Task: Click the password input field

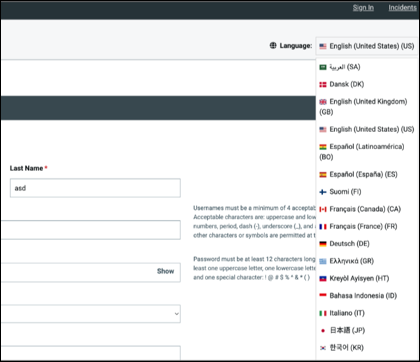Action: tap(91, 272)
